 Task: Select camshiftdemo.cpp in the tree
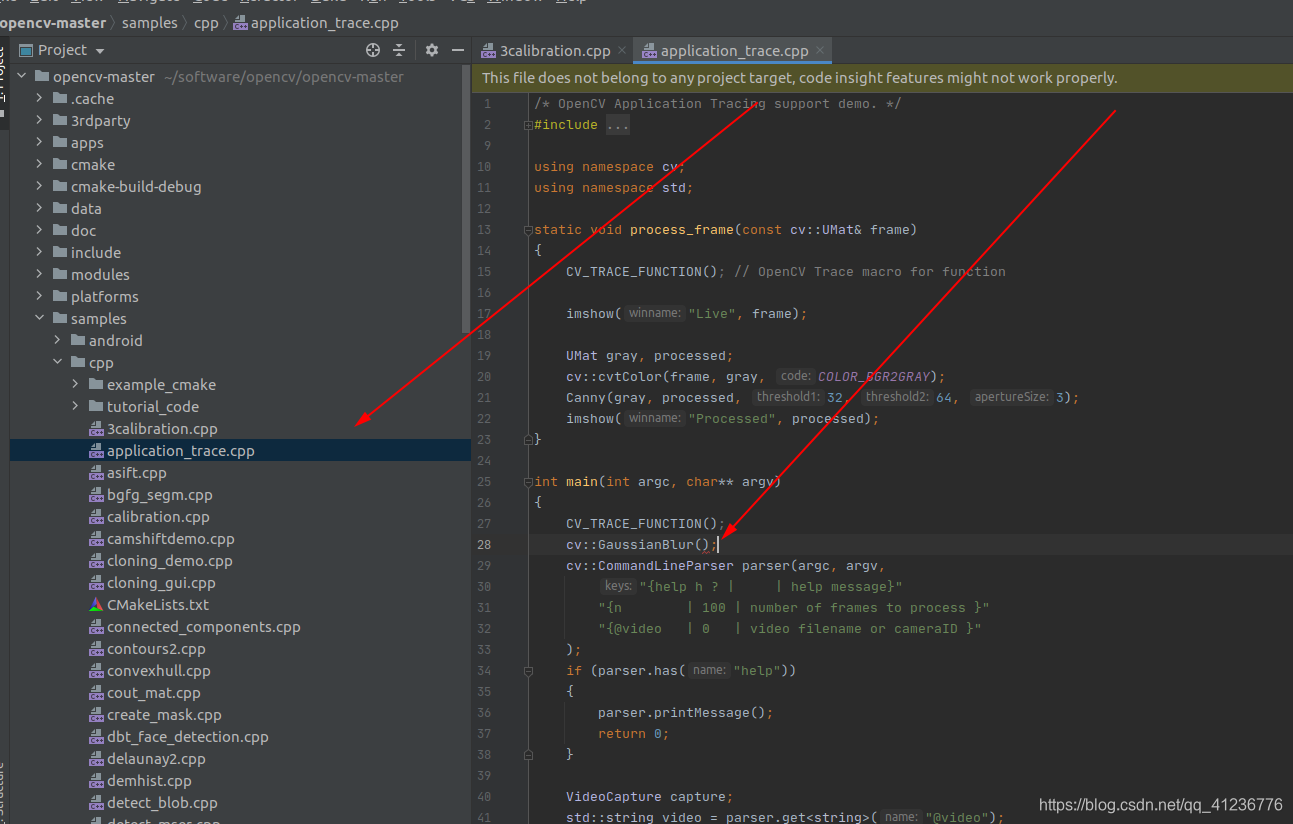[x=171, y=539]
